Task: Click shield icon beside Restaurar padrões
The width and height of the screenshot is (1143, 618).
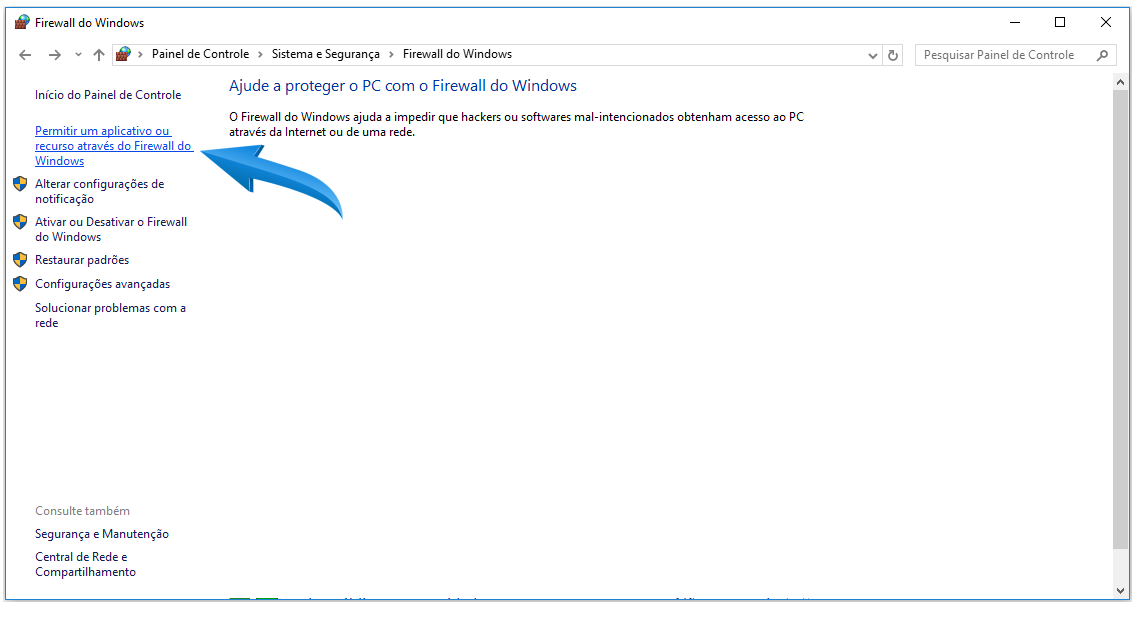Action: tap(20, 259)
